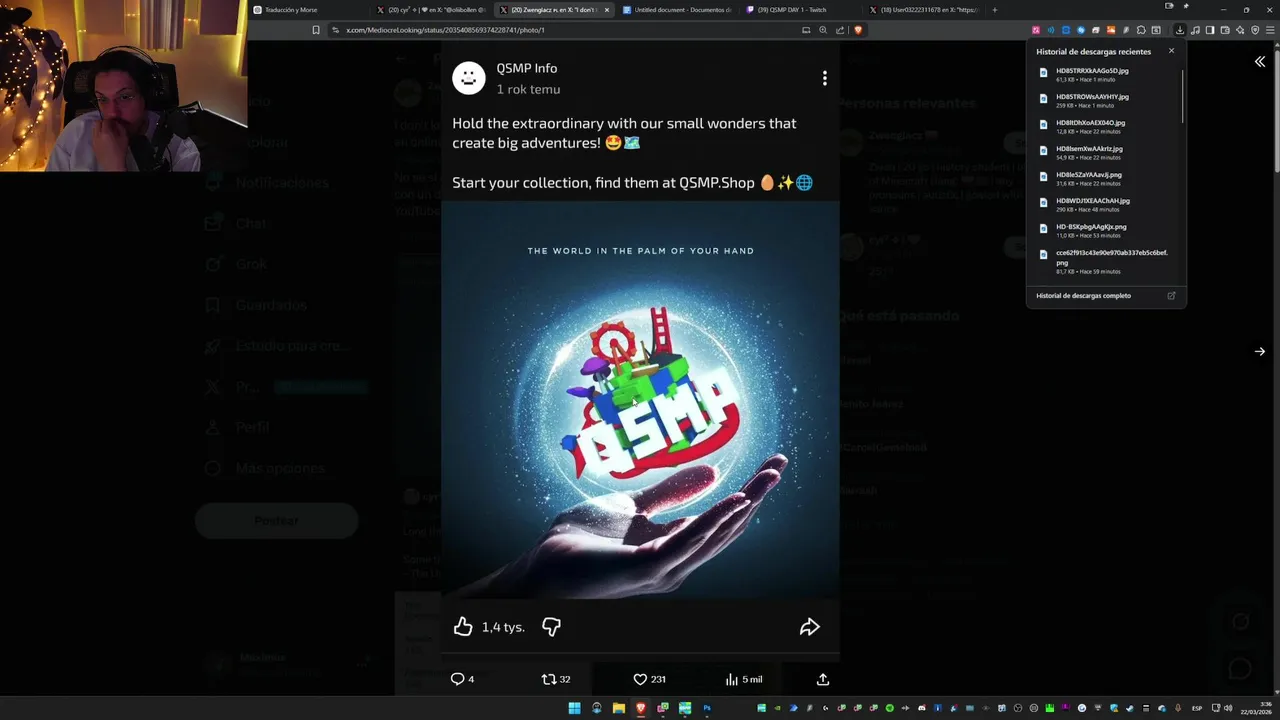Close the recent downloads history popup
Viewport: 1280px width, 720px height.
coord(1172,51)
